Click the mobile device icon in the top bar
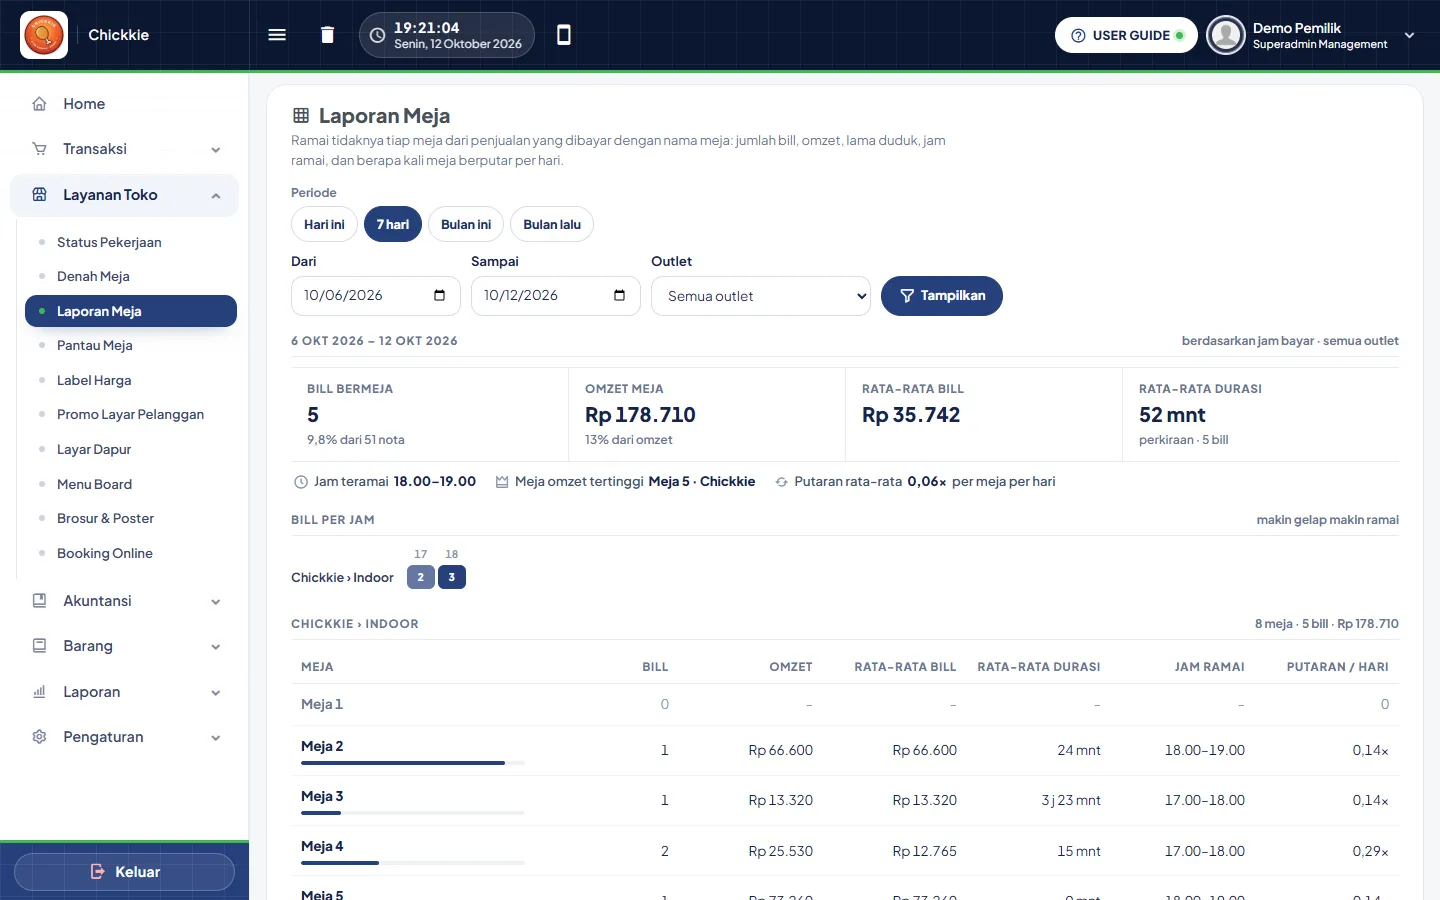Viewport: 1440px width, 900px height. [x=564, y=35]
